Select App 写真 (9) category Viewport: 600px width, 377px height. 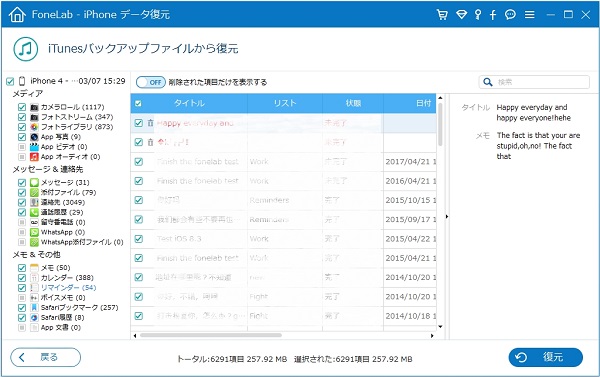pos(61,137)
